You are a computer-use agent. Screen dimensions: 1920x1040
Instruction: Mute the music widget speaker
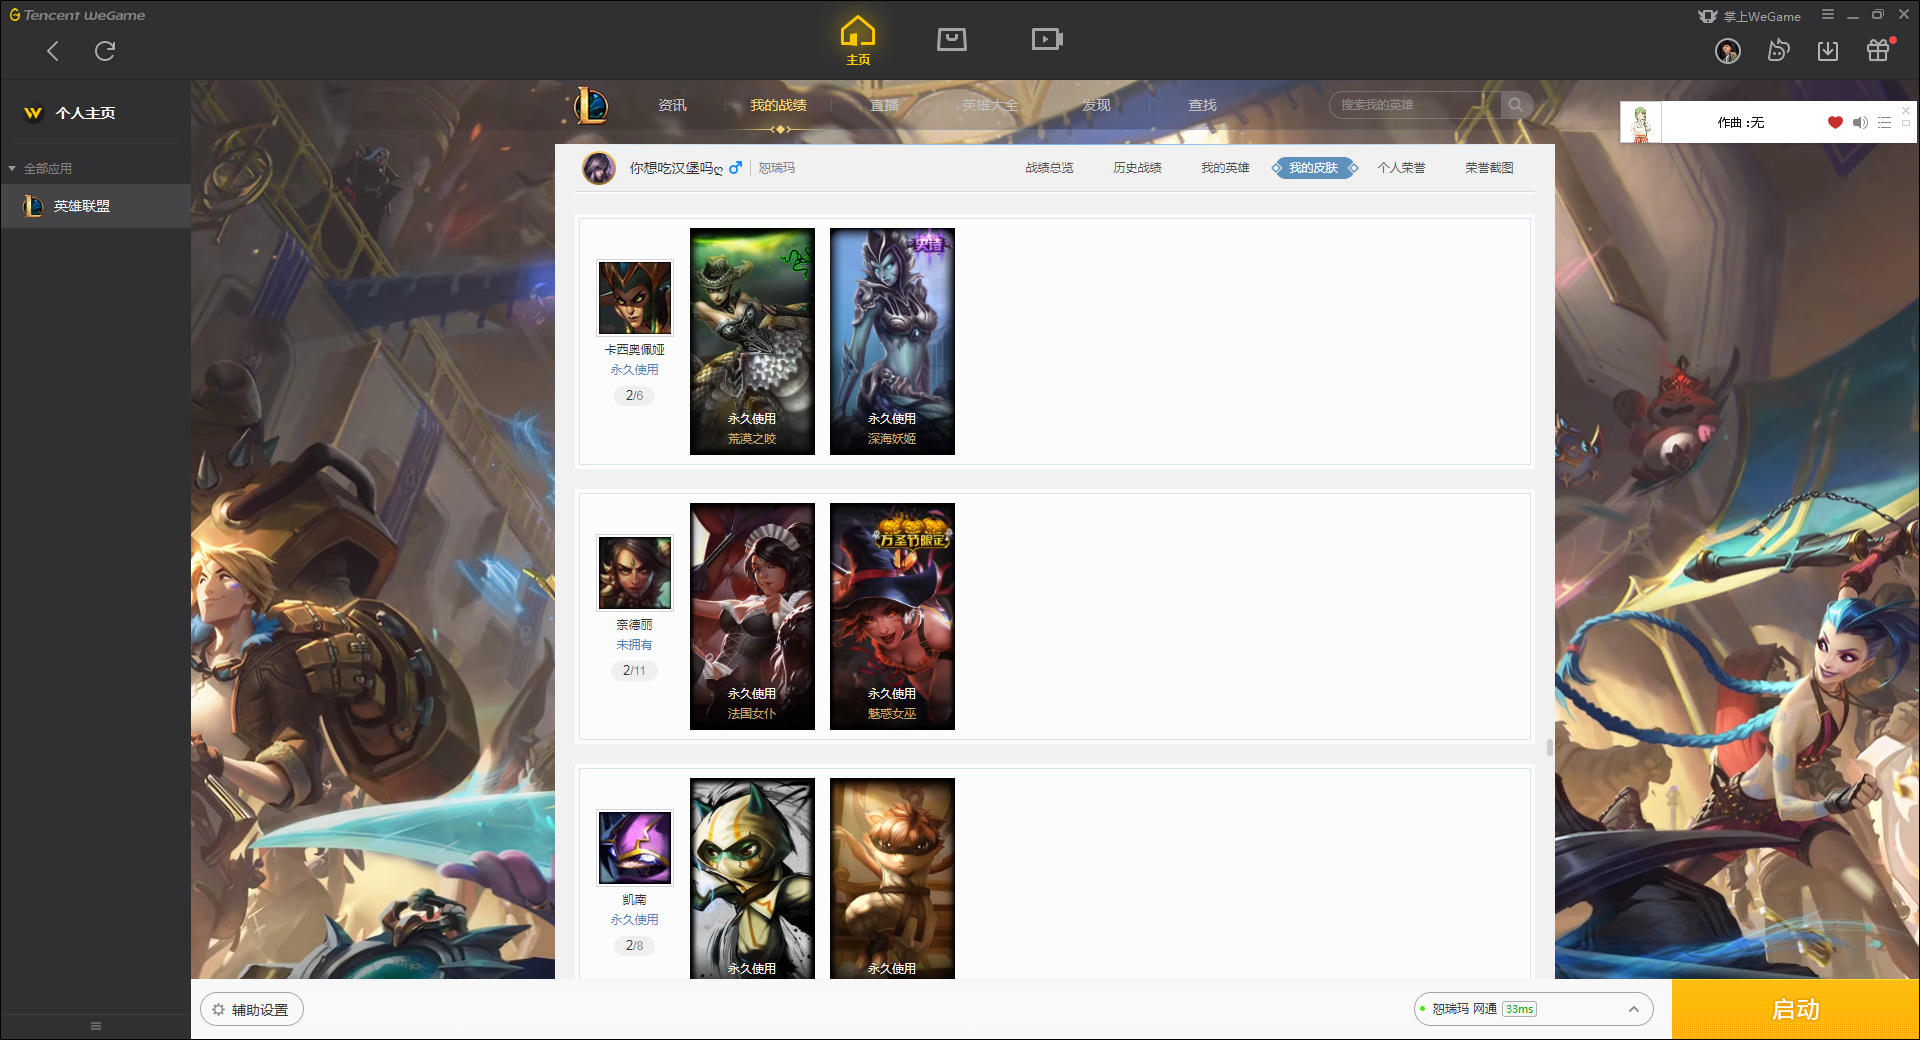(1860, 123)
